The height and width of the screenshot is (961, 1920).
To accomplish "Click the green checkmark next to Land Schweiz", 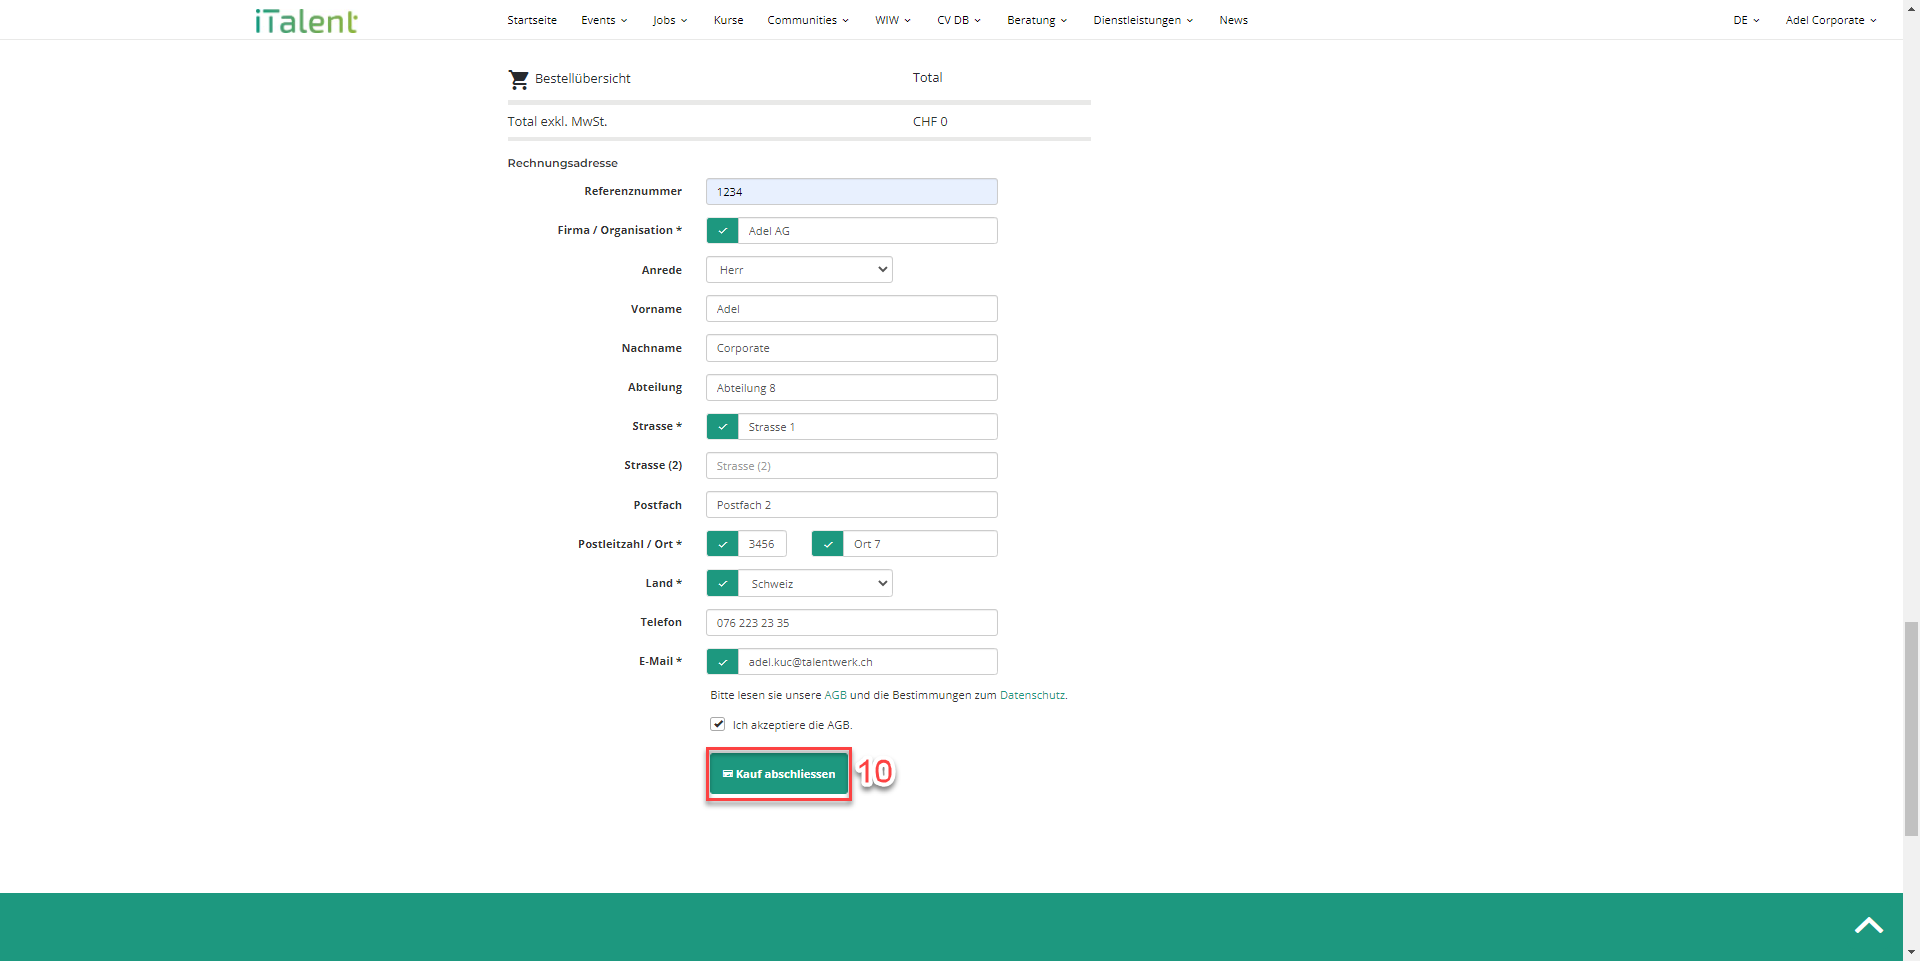I will pyautogui.click(x=722, y=583).
